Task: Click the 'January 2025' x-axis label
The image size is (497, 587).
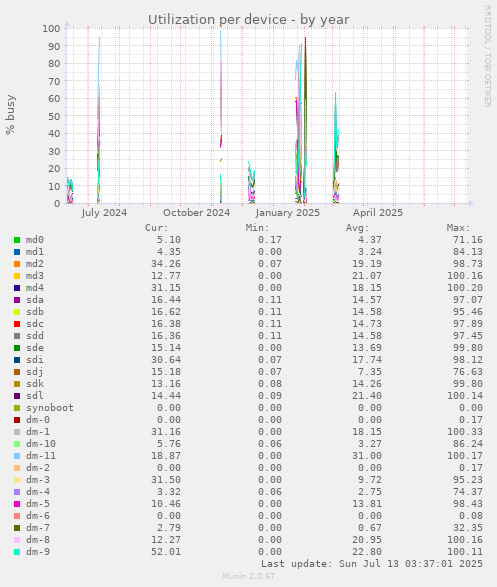Action: point(287,213)
